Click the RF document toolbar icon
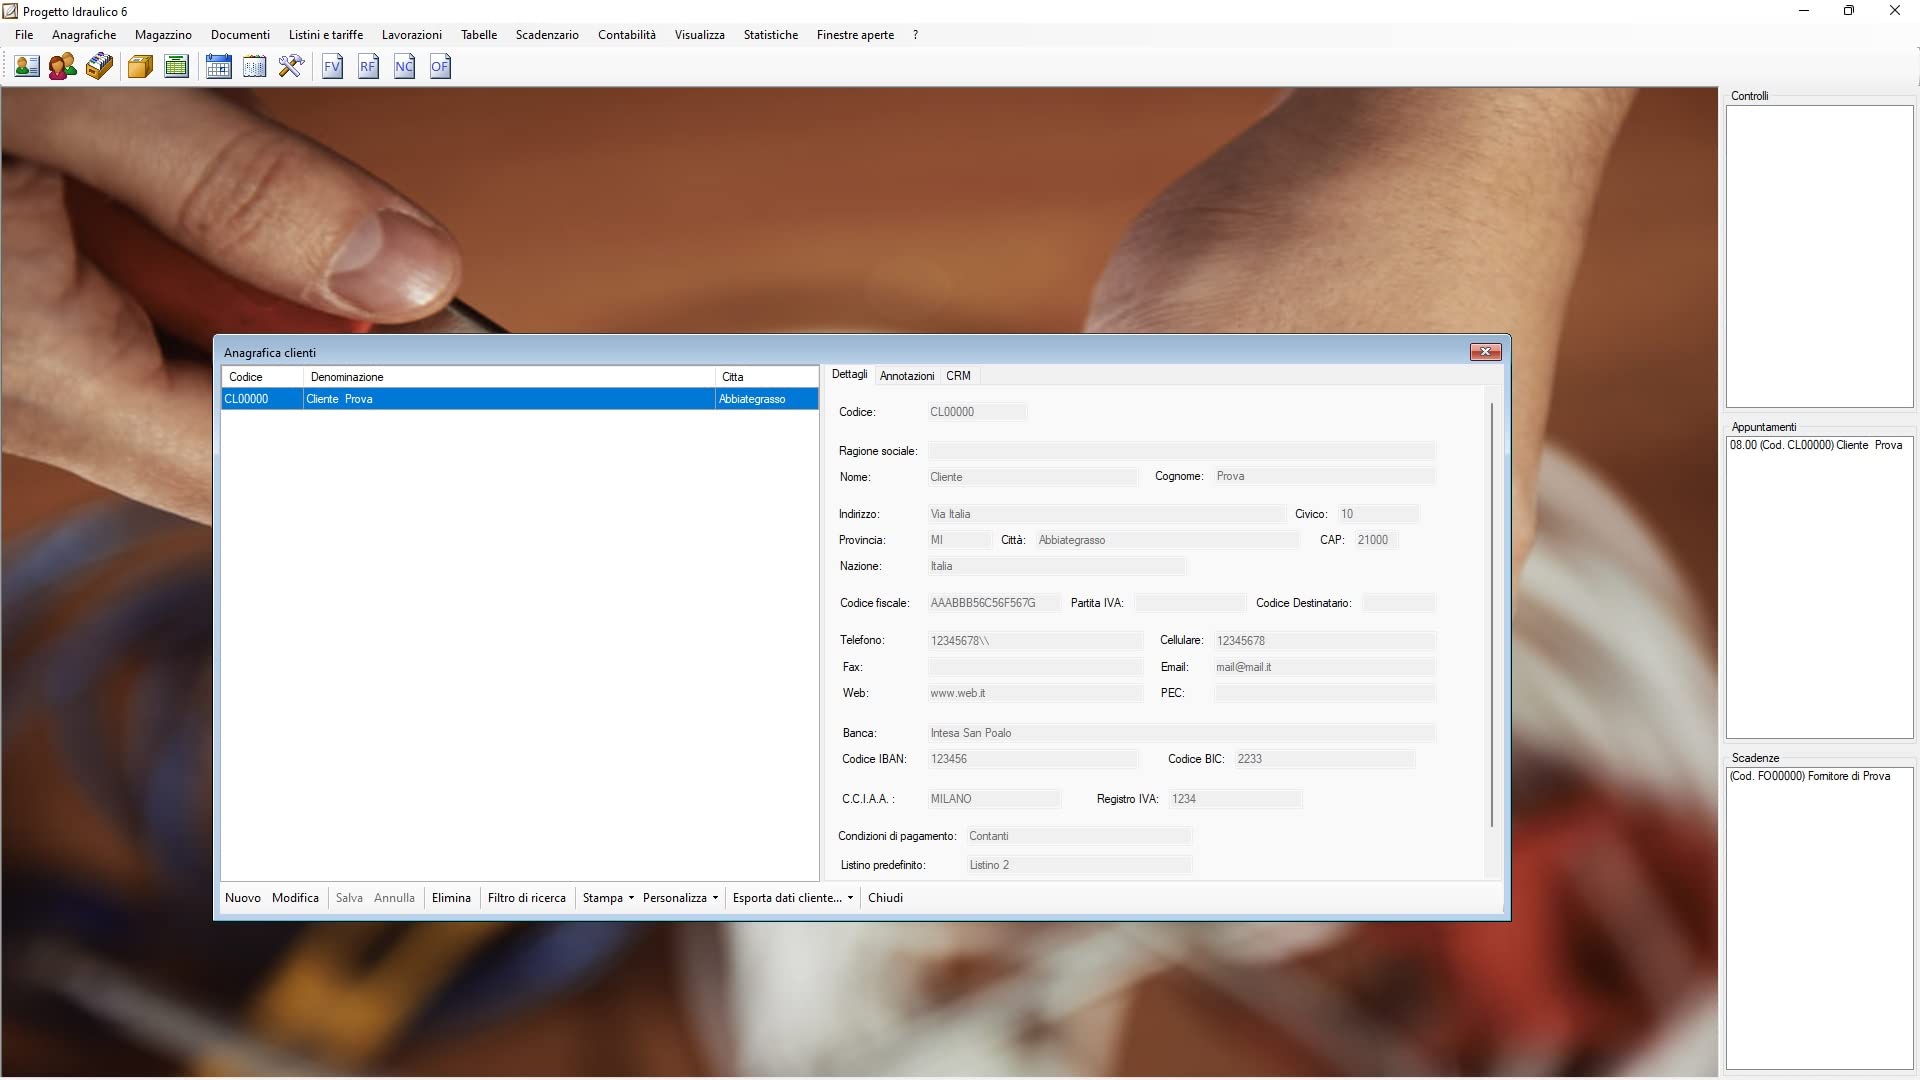The height and width of the screenshot is (1080, 1920). (368, 67)
